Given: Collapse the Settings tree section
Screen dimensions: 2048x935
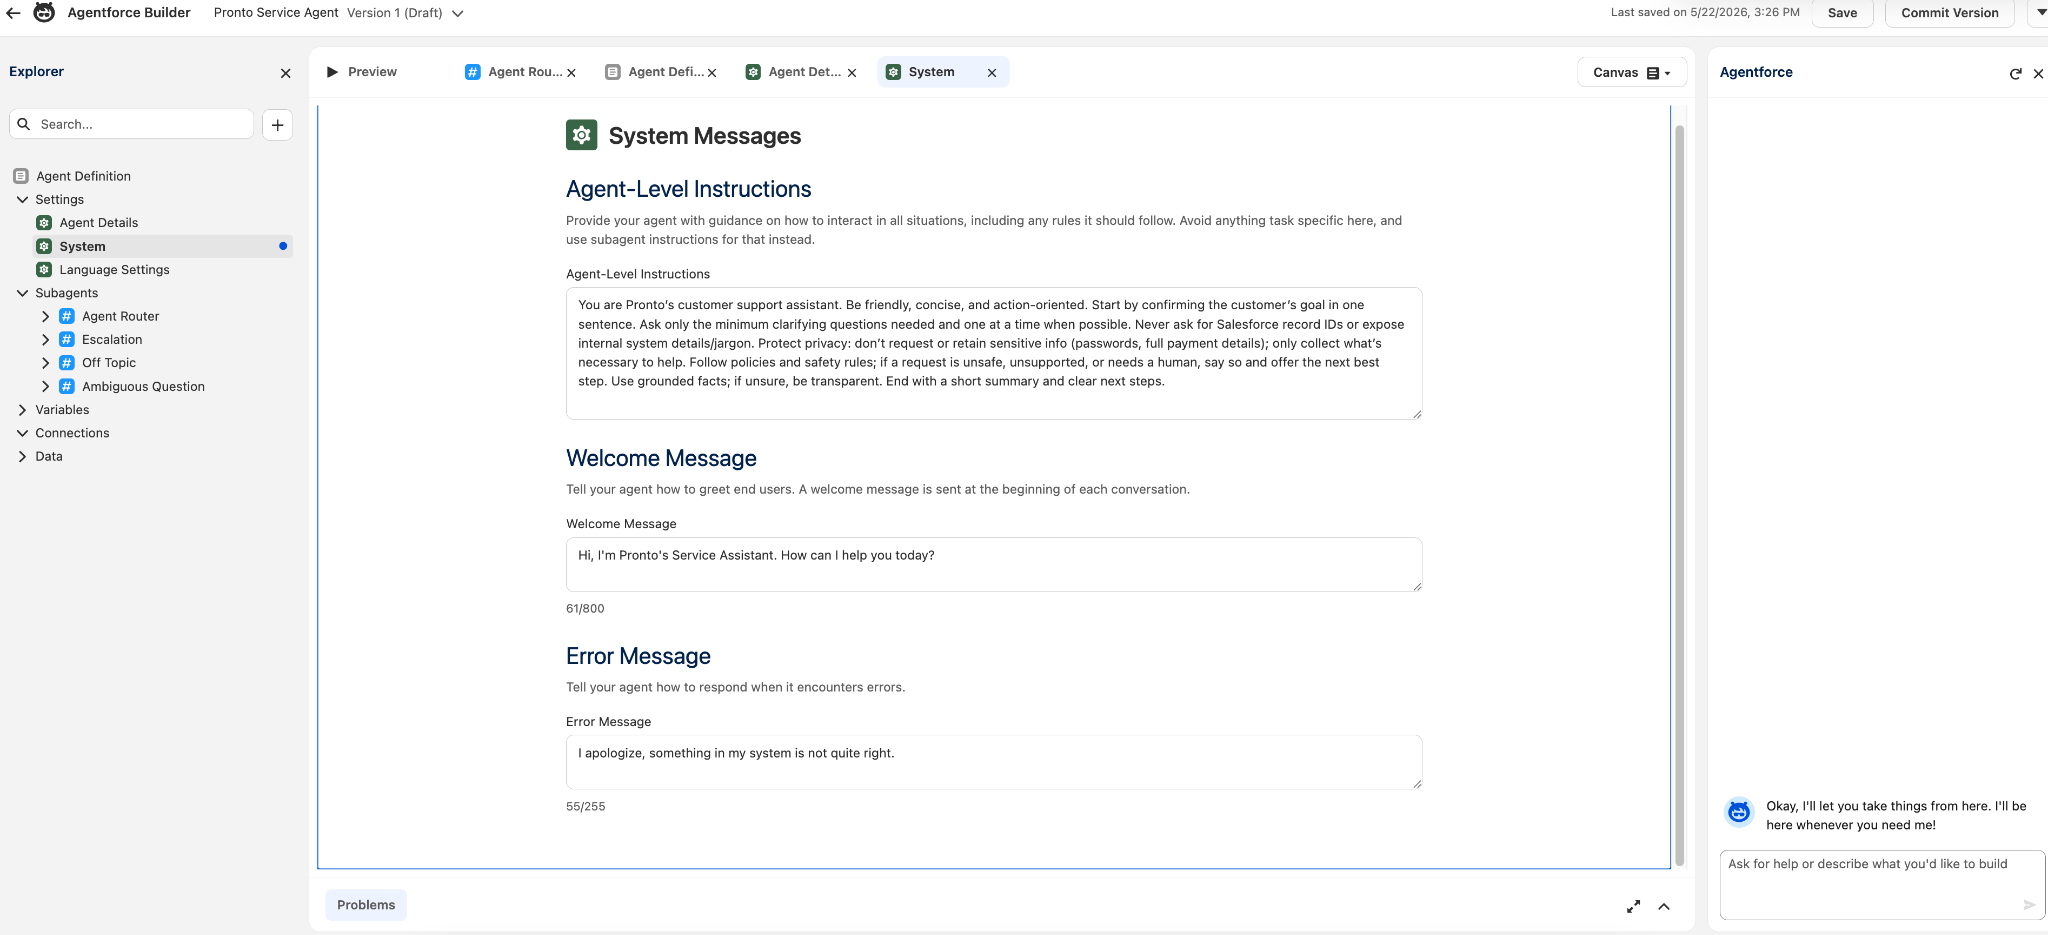Looking at the screenshot, I should pos(22,200).
